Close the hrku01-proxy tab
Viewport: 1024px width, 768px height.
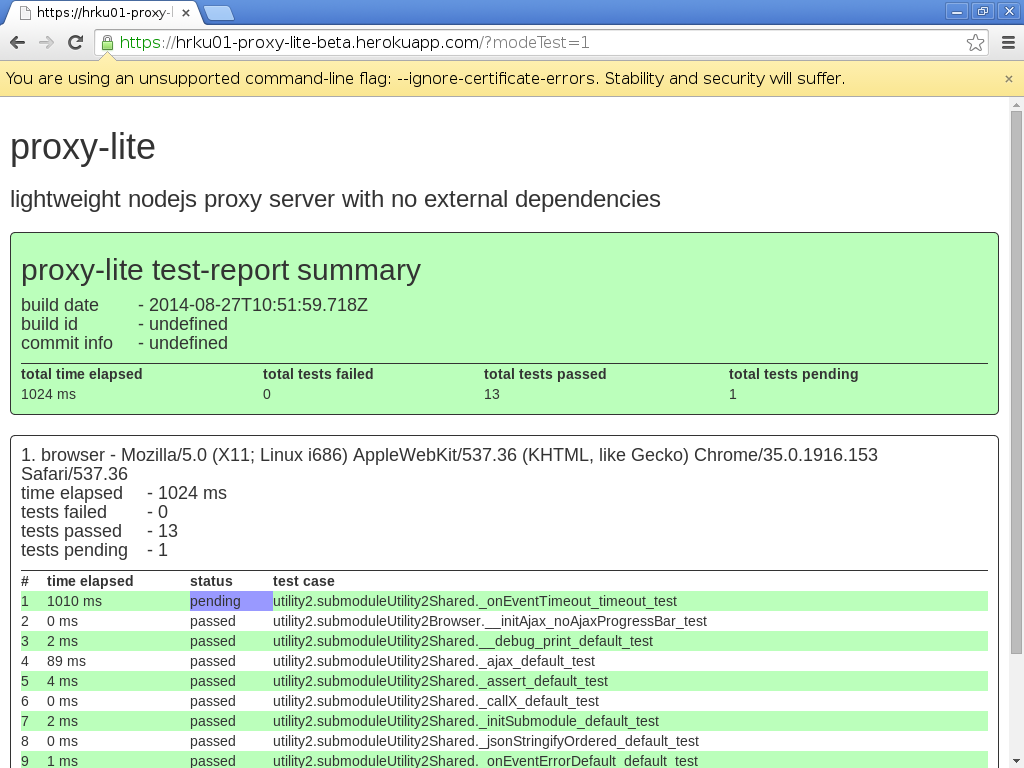coord(185,12)
